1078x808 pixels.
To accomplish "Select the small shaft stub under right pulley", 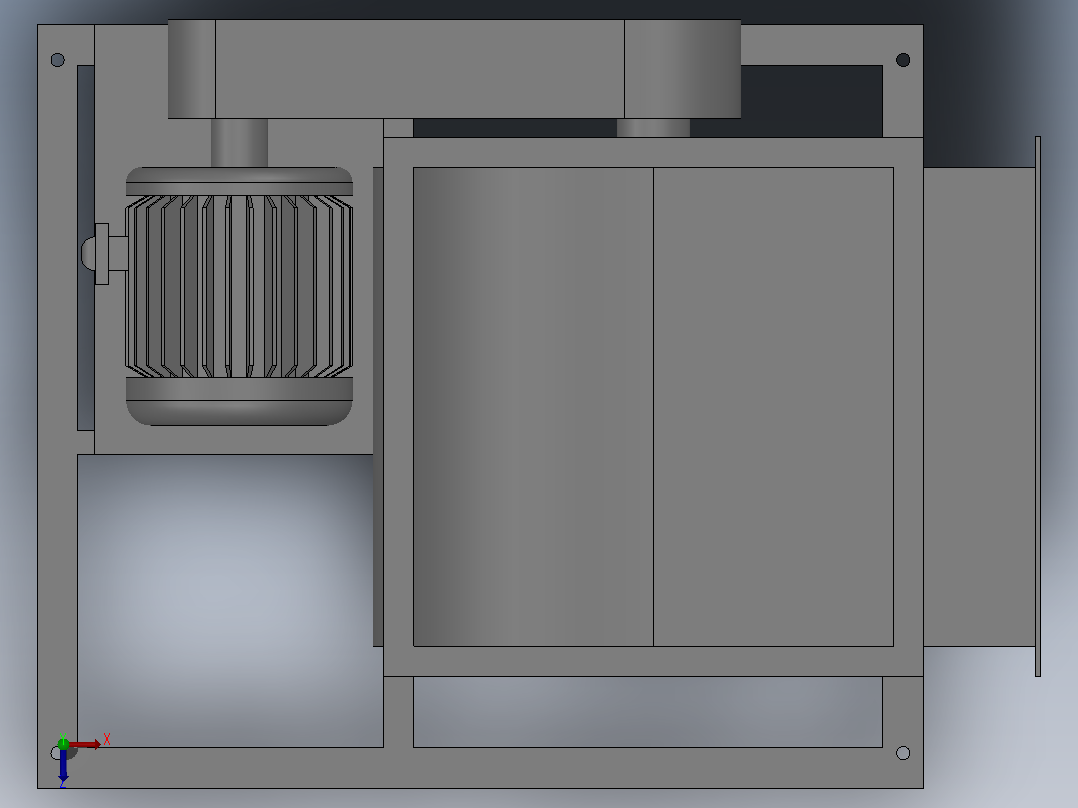I will click(653, 128).
